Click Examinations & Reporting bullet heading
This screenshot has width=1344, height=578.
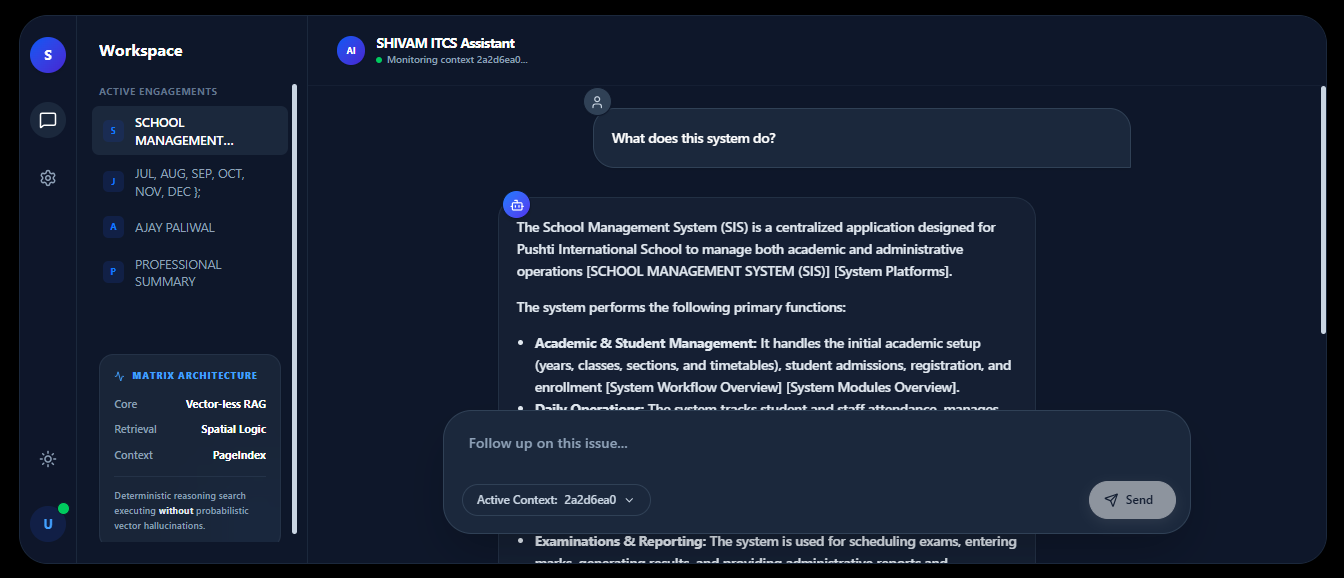click(x=621, y=541)
